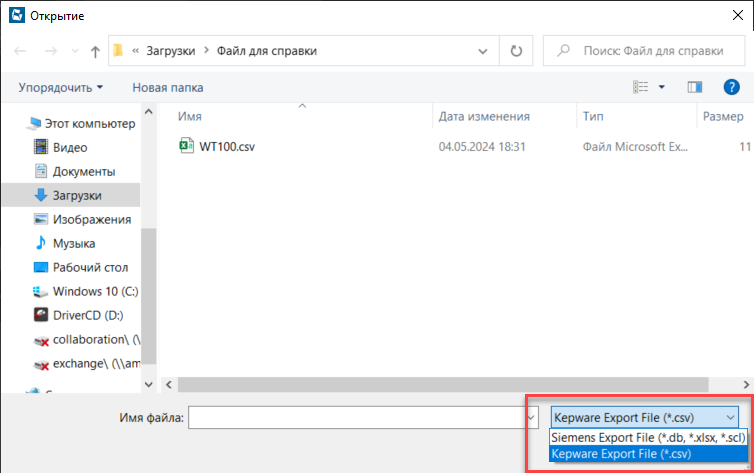Select the Музыка folder

(64, 244)
